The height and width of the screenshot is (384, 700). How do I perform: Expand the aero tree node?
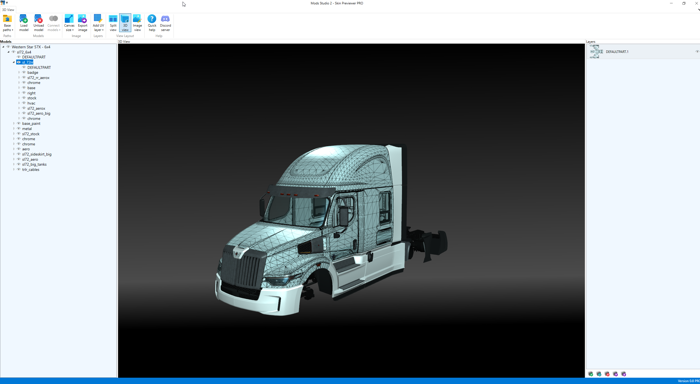pyautogui.click(x=14, y=149)
